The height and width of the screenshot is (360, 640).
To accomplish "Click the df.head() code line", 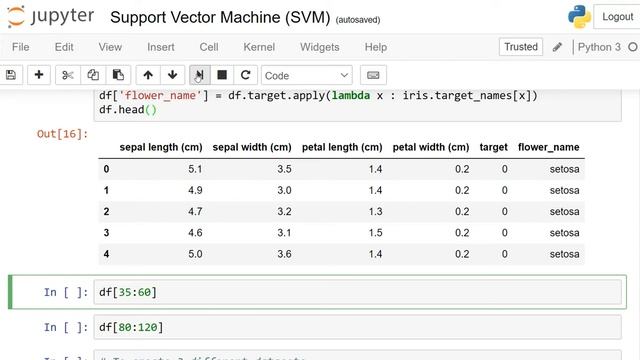I will click(x=128, y=110).
